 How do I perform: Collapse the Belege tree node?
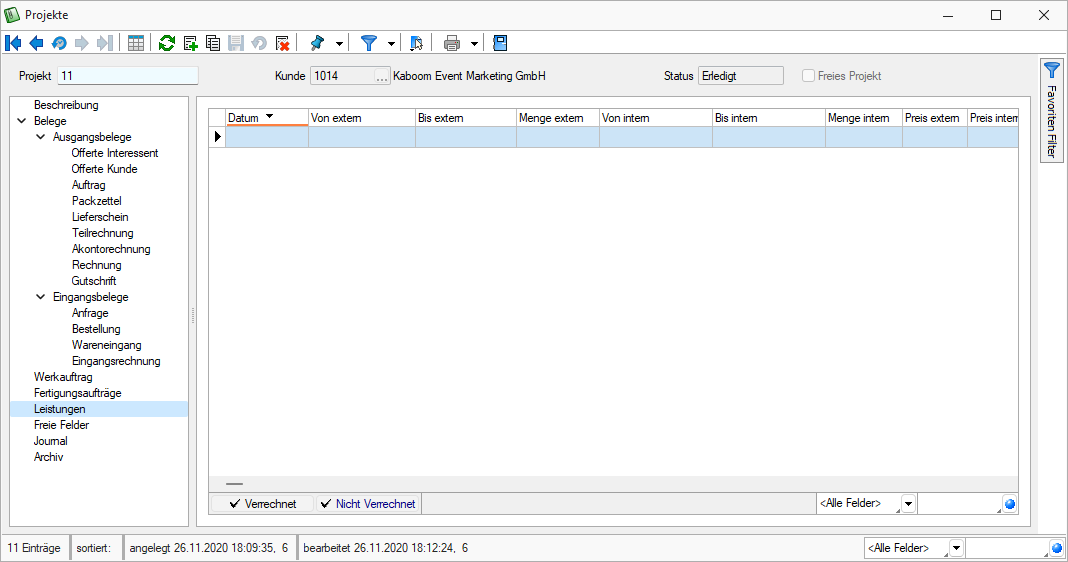click(x=22, y=121)
